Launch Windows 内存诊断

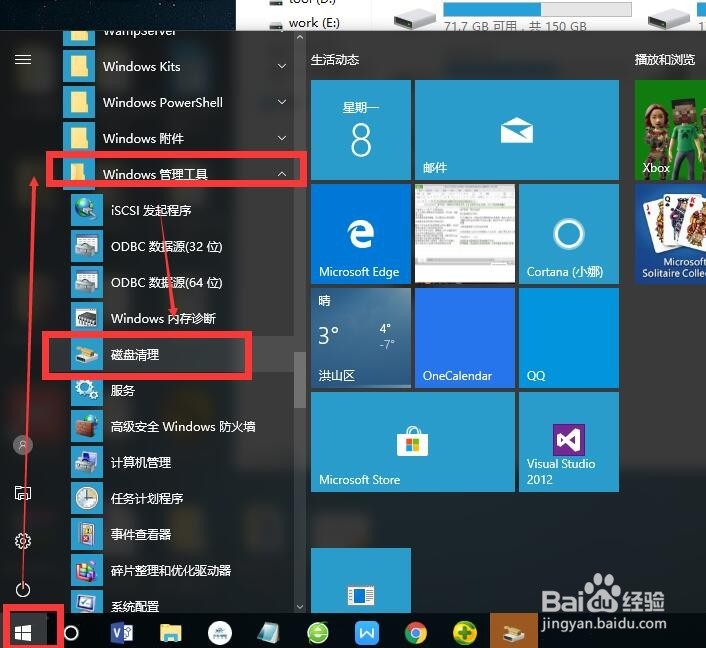tap(180, 318)
